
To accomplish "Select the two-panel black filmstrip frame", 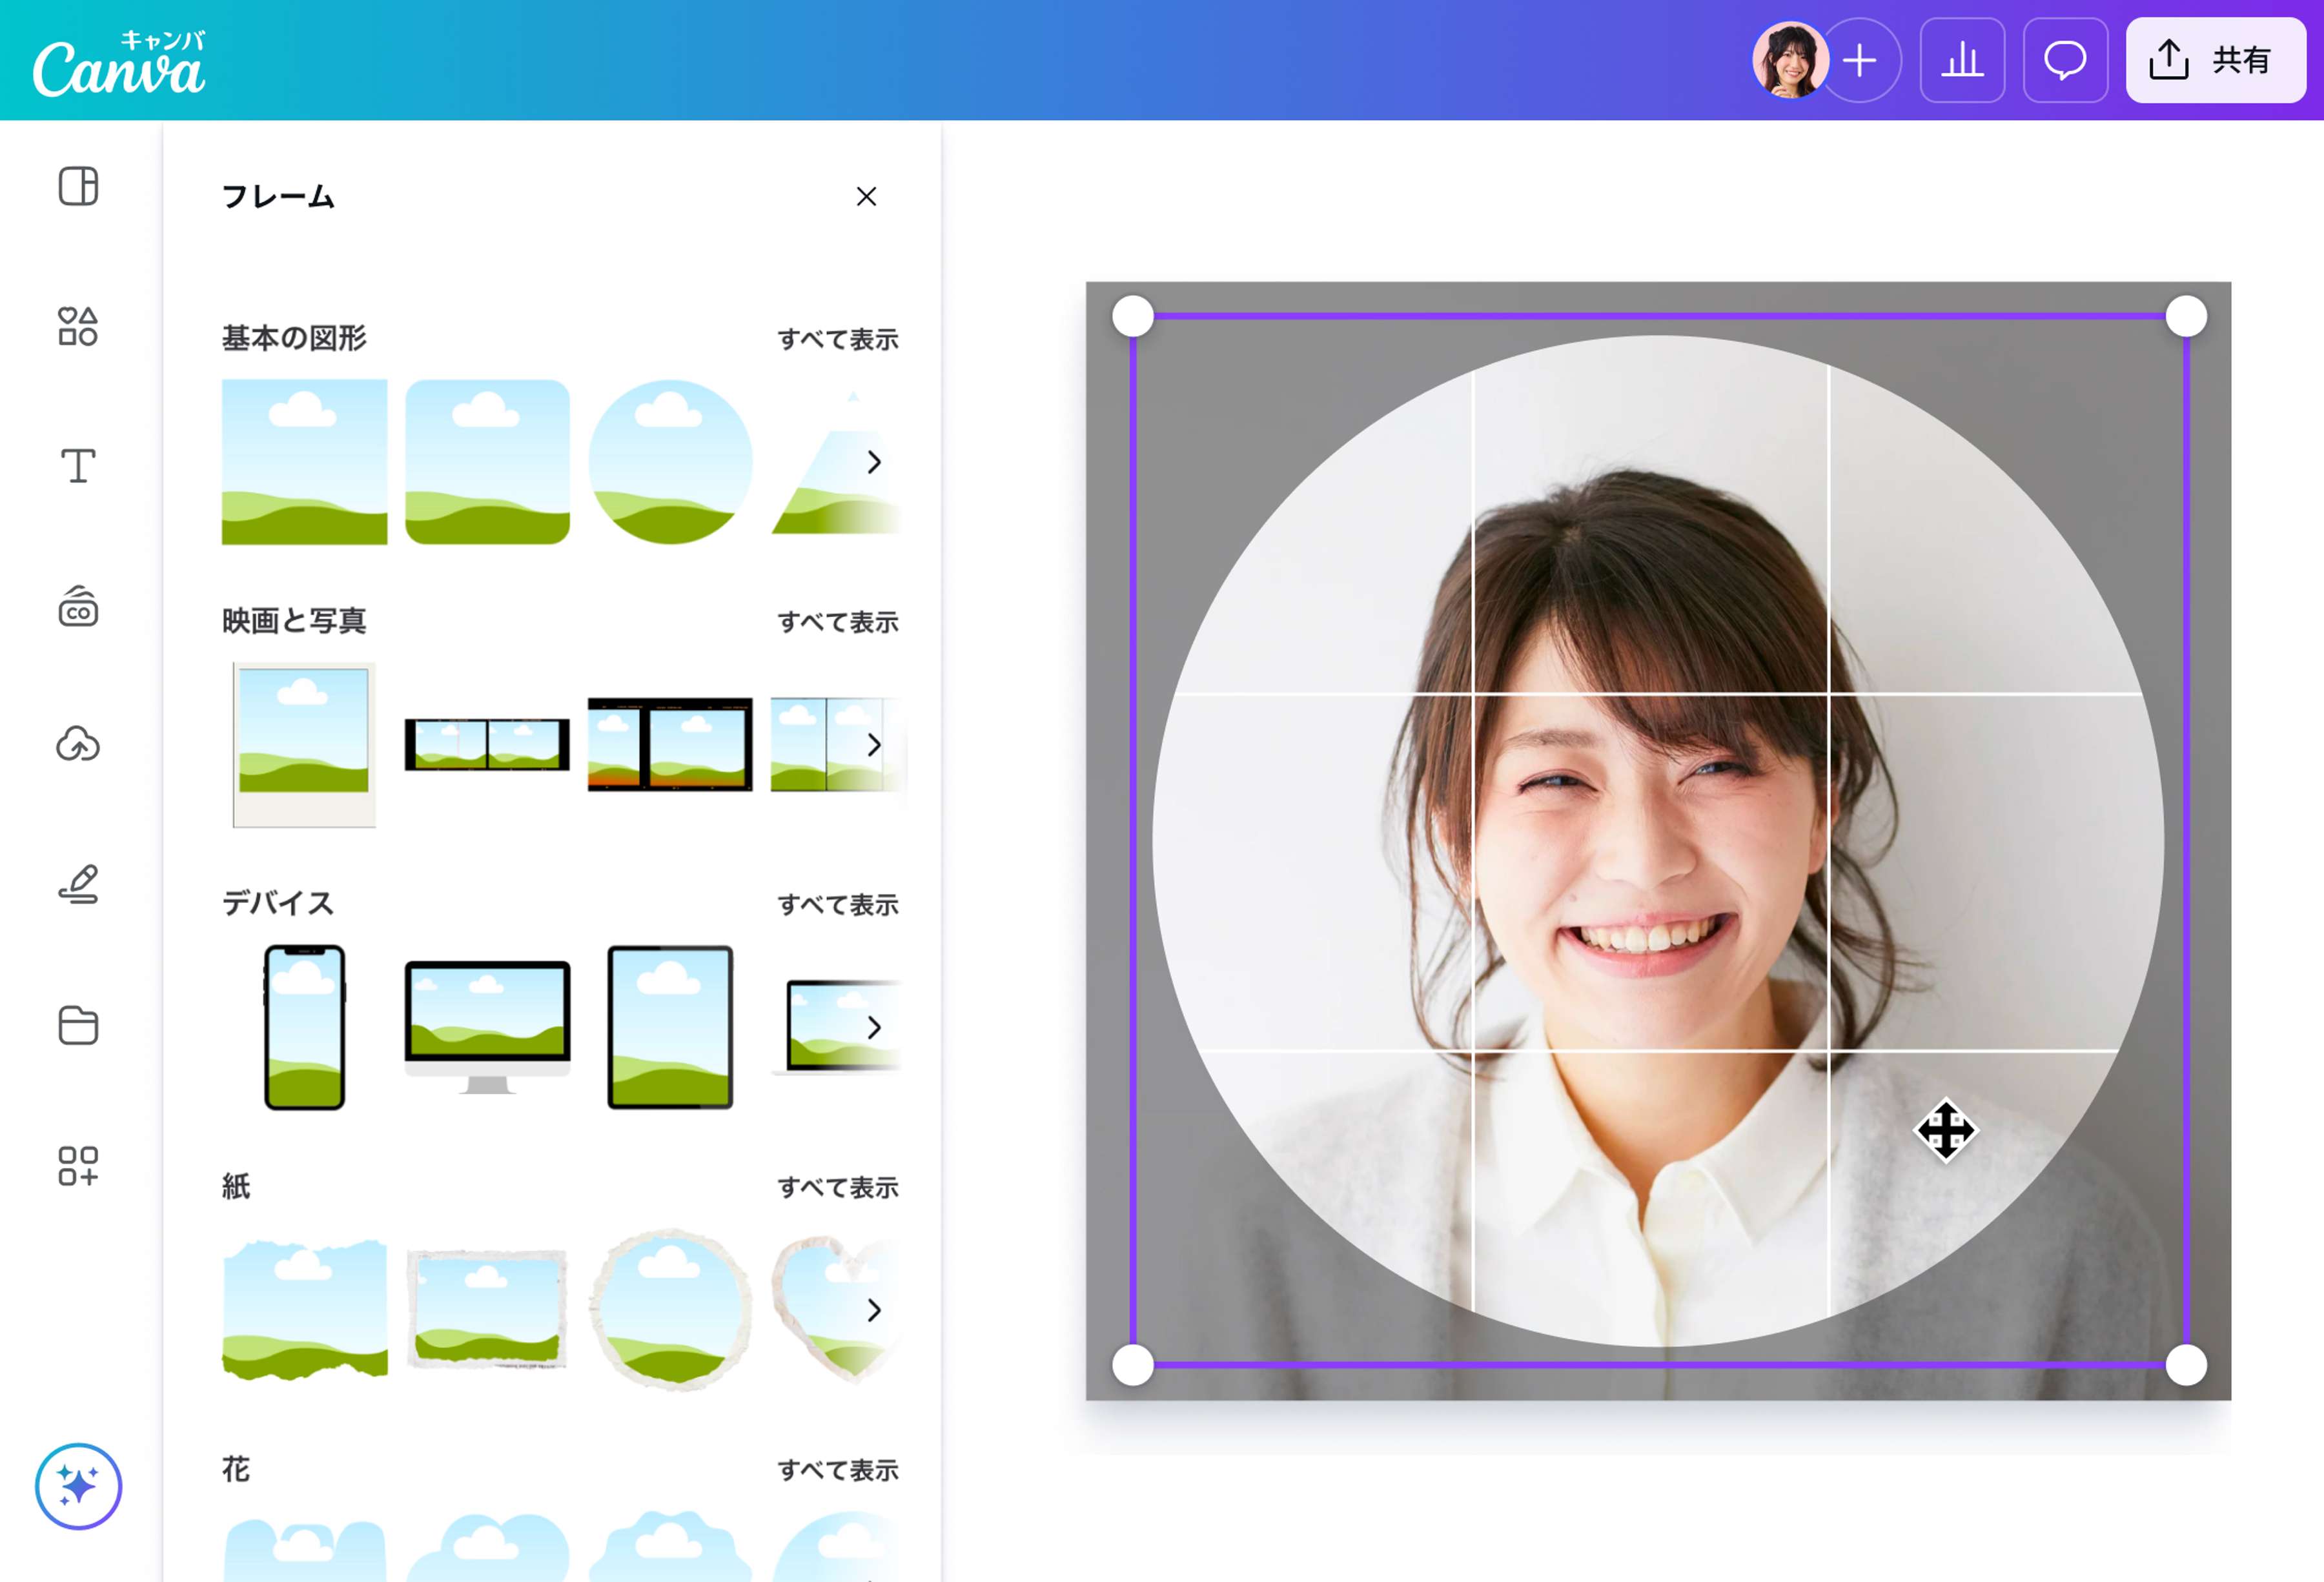I will [487, 745].
